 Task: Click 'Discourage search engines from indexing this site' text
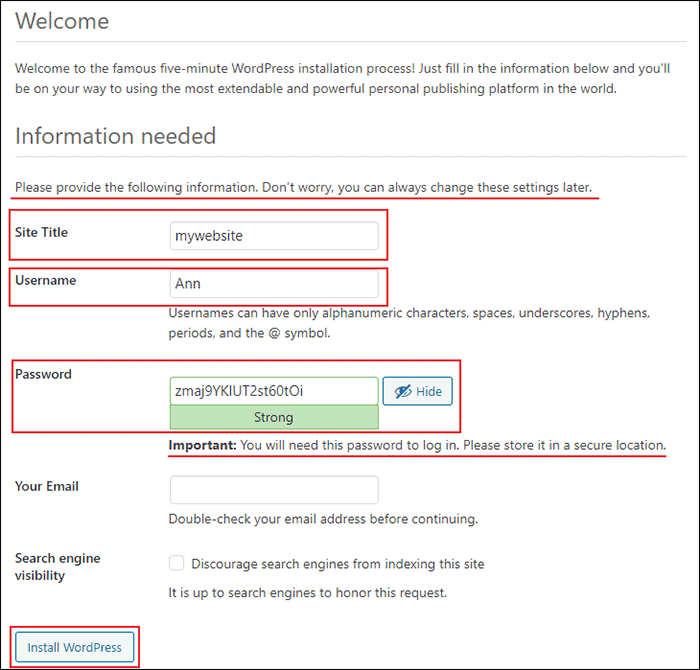point(338,564)
